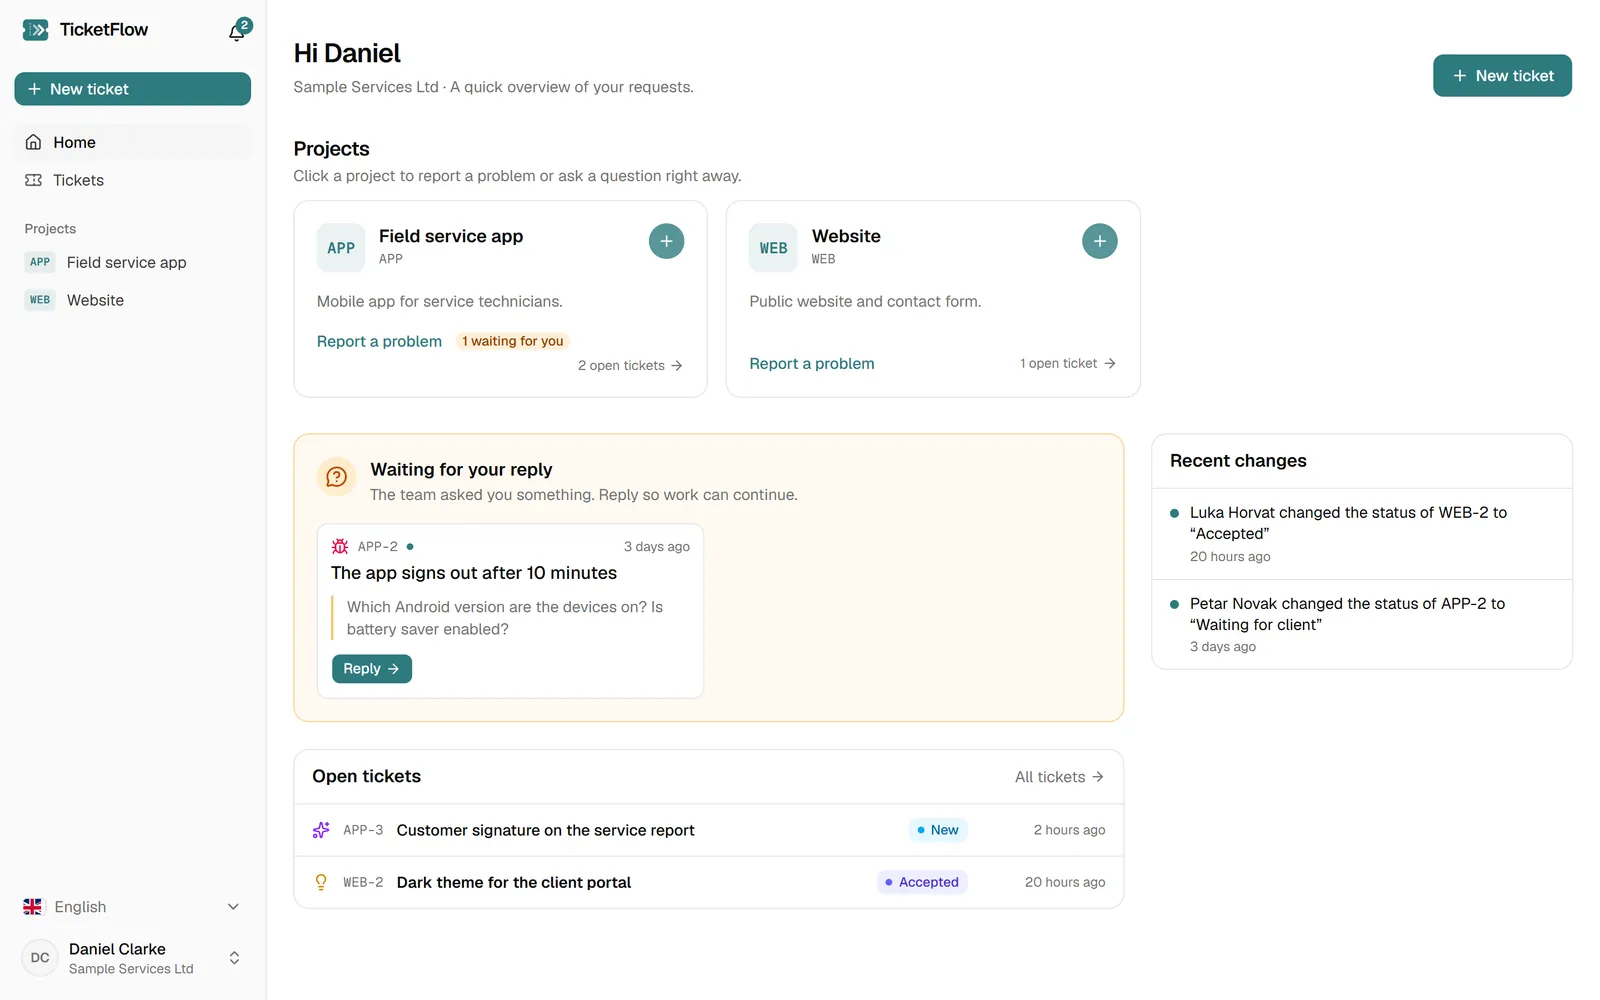1600x1000 pixels.
Task: Open All tickets link
Action: 1059,777
